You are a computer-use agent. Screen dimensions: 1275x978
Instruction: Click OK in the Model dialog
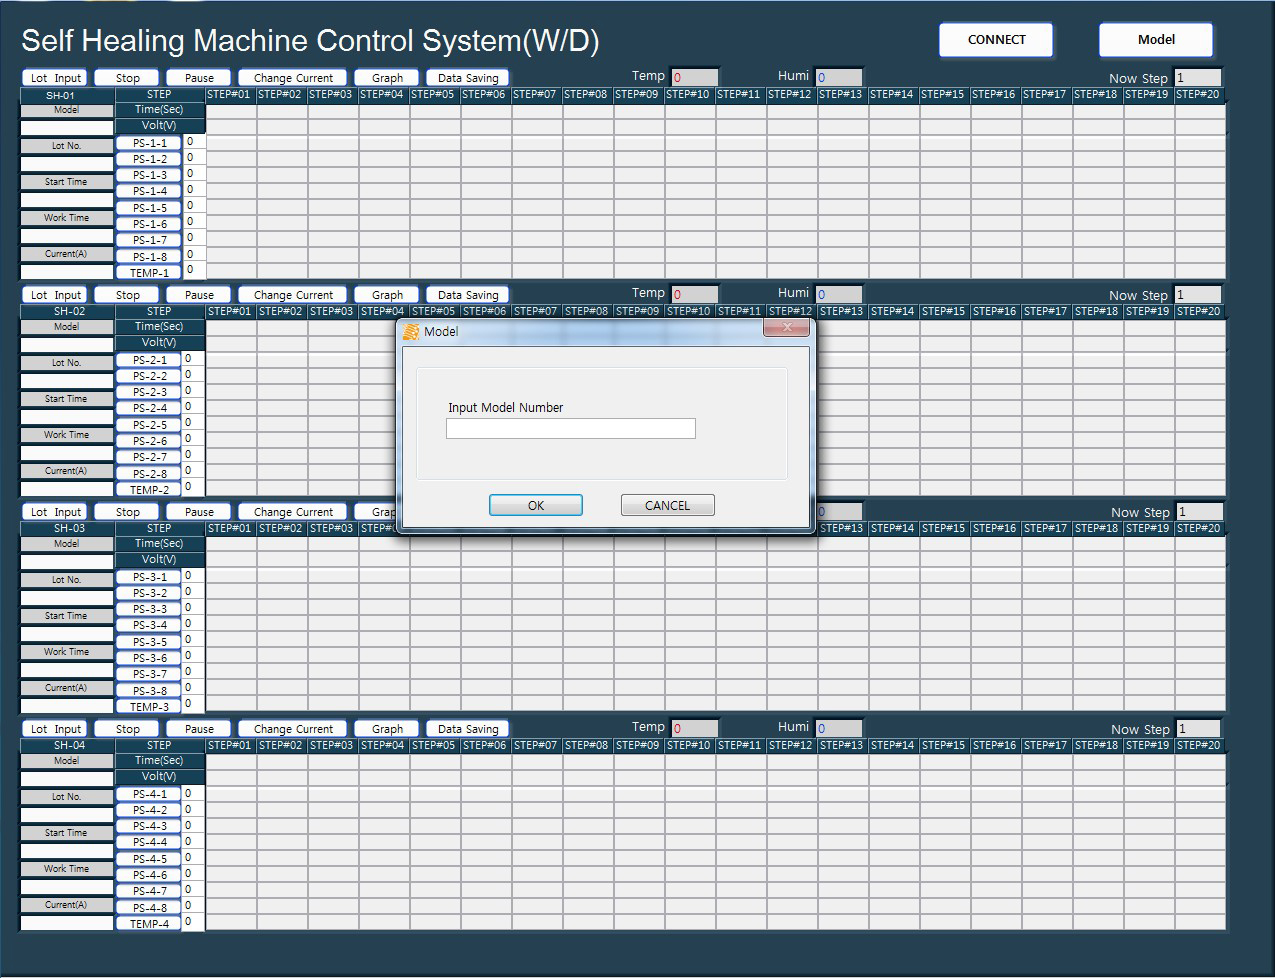[535, 505]
